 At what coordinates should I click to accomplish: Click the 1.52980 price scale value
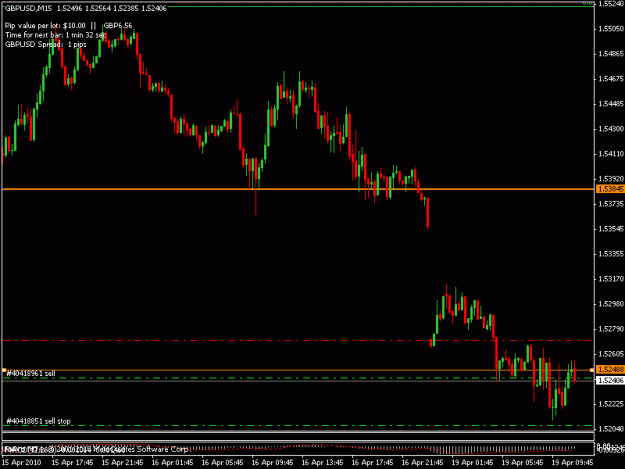tap(611, 304)
